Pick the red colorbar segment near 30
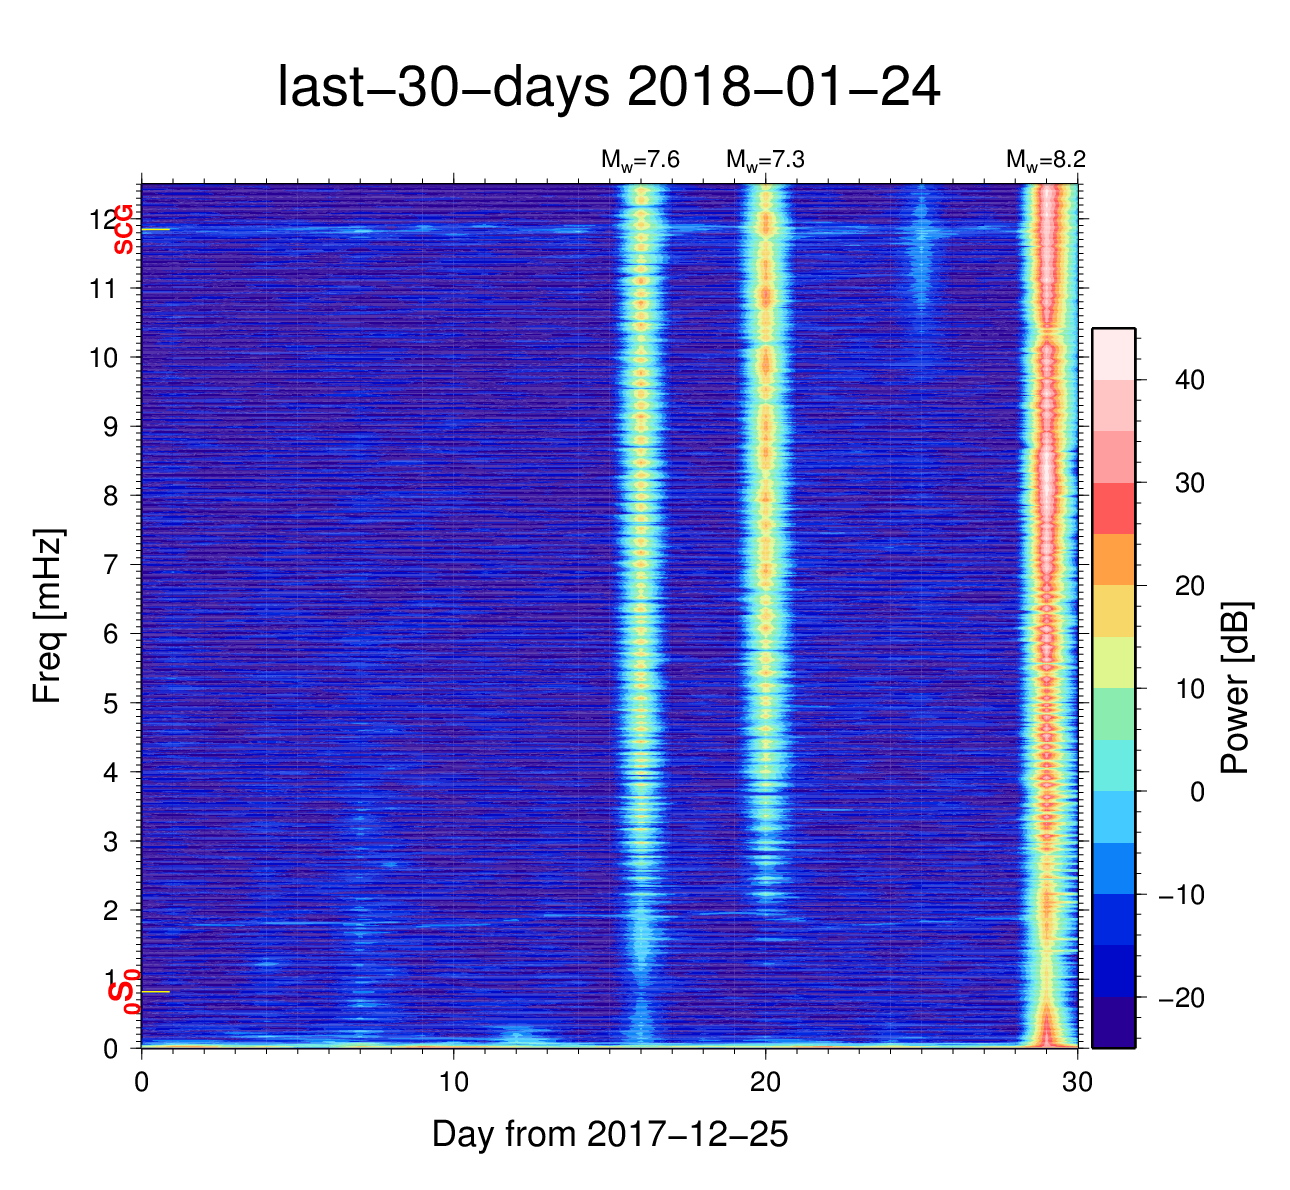 pos(1113,508)
